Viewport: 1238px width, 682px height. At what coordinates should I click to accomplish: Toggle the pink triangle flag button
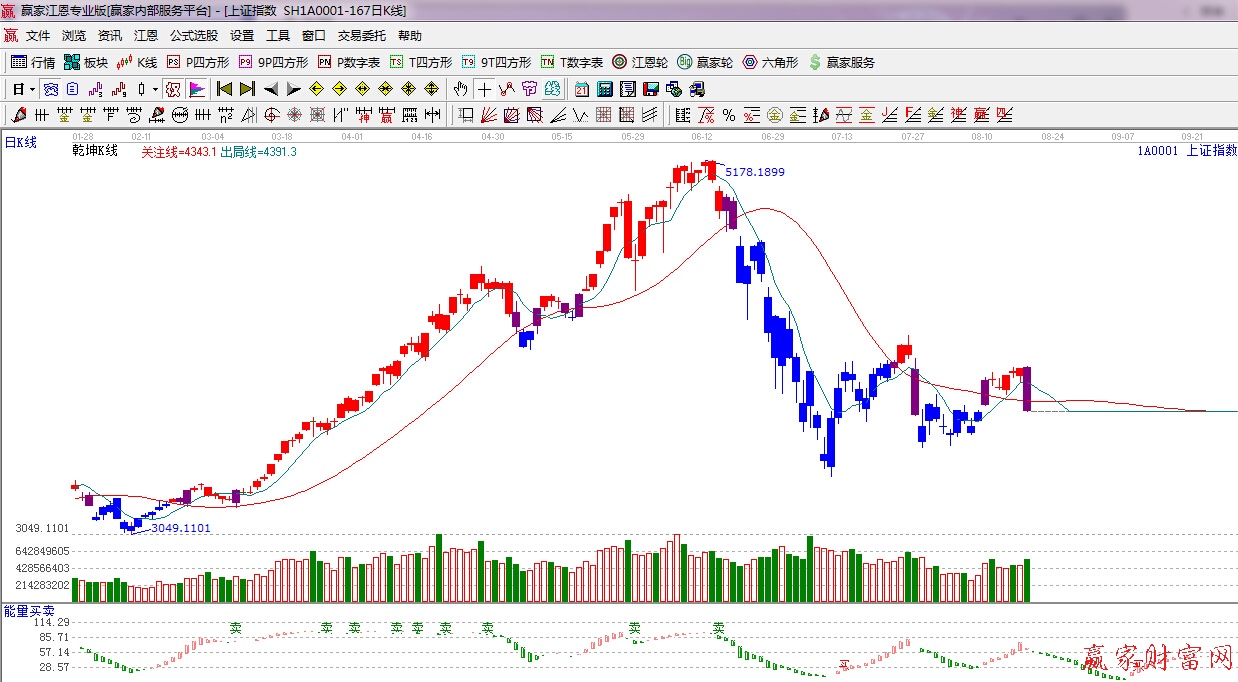click(x=196, y=89)
